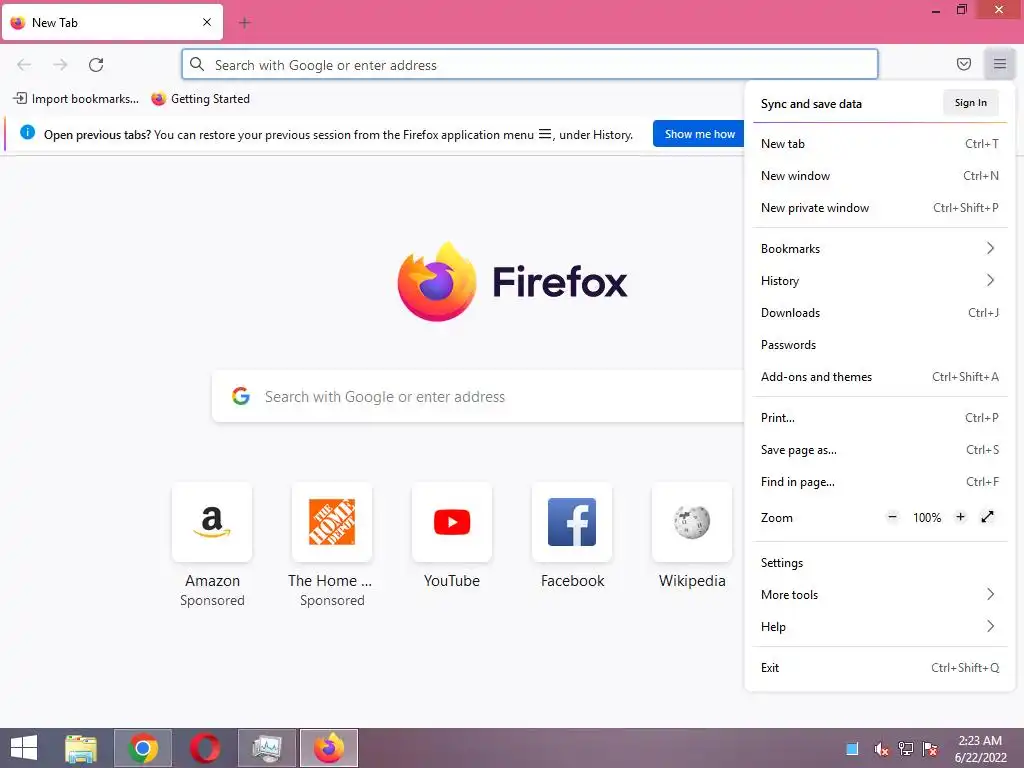Expand the Bookmarks submenu
1024x768 pixels.
click(879, 249)
